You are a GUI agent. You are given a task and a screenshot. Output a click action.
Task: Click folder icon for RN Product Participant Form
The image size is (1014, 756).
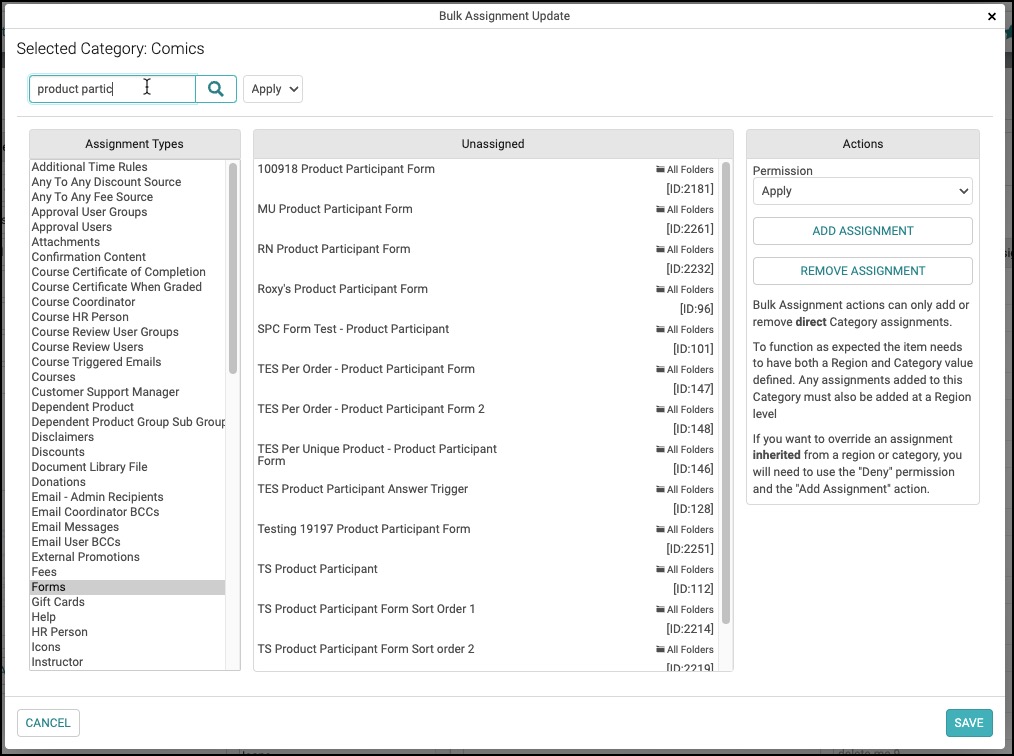tap(660, 250)
